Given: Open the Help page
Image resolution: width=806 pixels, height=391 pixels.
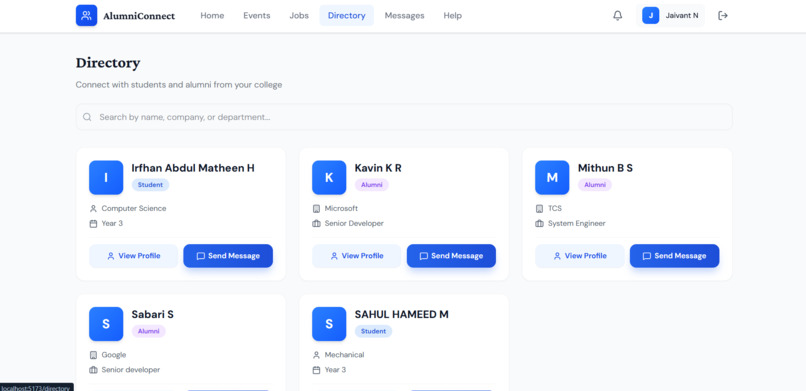Looking at the screenshot, I should pos(452,15).
